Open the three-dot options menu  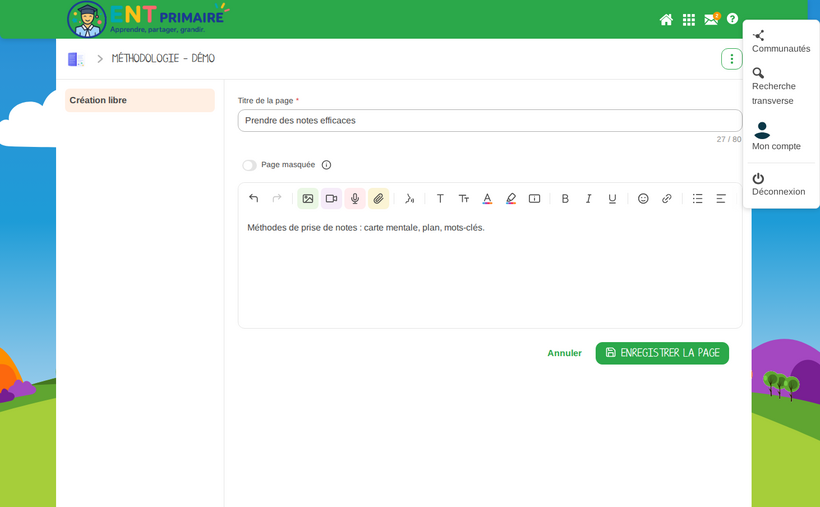click(x=732, y=59)
